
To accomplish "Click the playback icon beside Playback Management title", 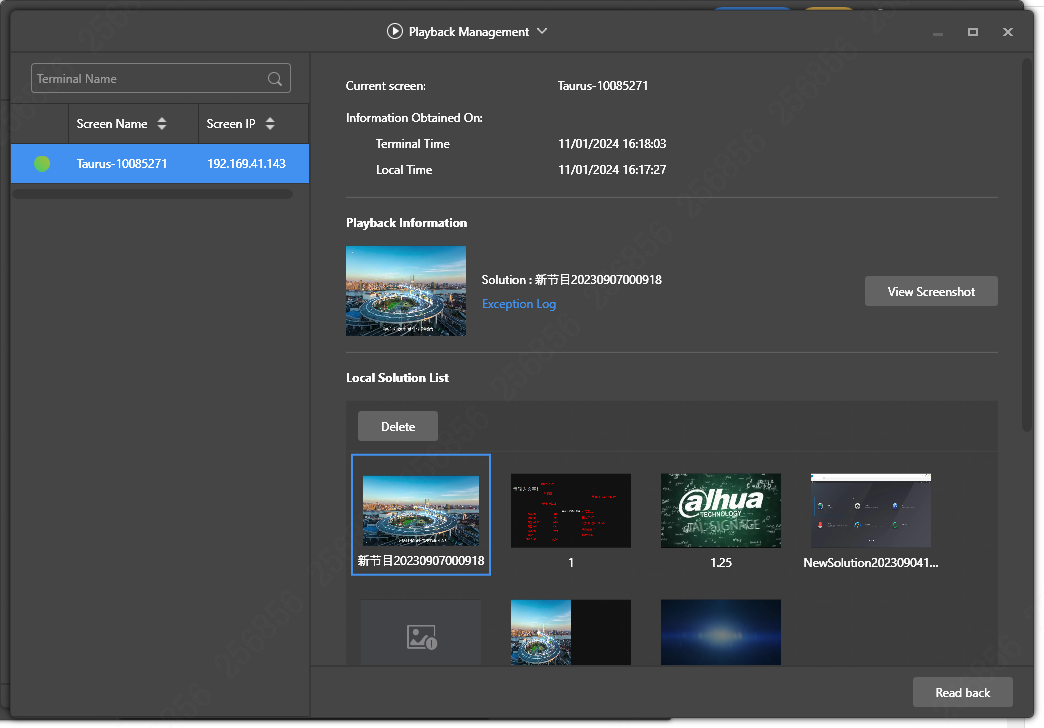I will click(x=394, y=31).
